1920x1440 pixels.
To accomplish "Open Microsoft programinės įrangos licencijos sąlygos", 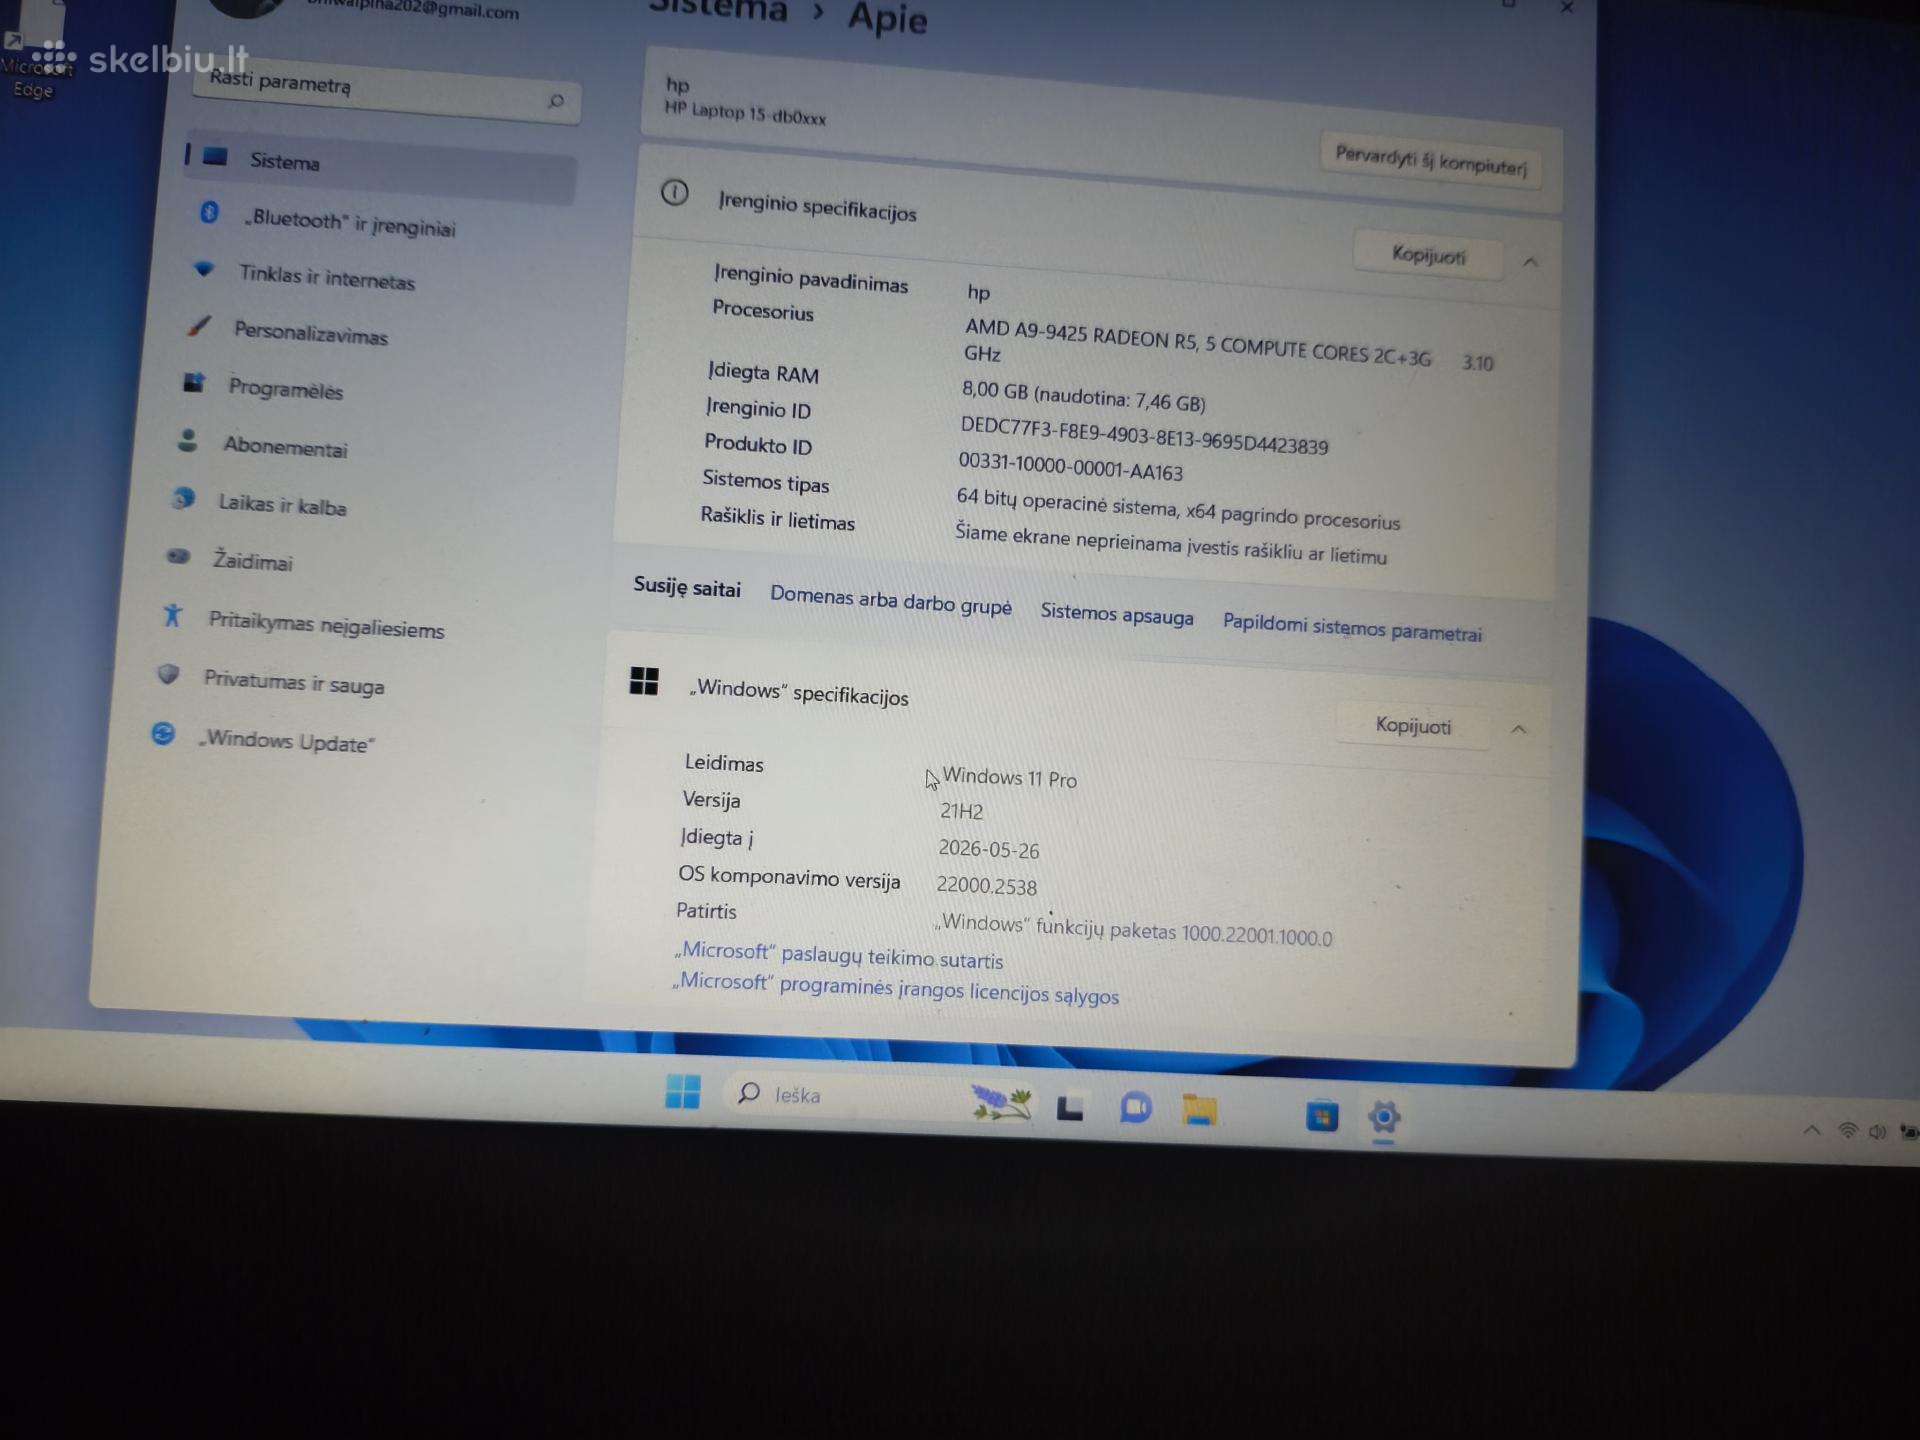I will pos(895,989).
